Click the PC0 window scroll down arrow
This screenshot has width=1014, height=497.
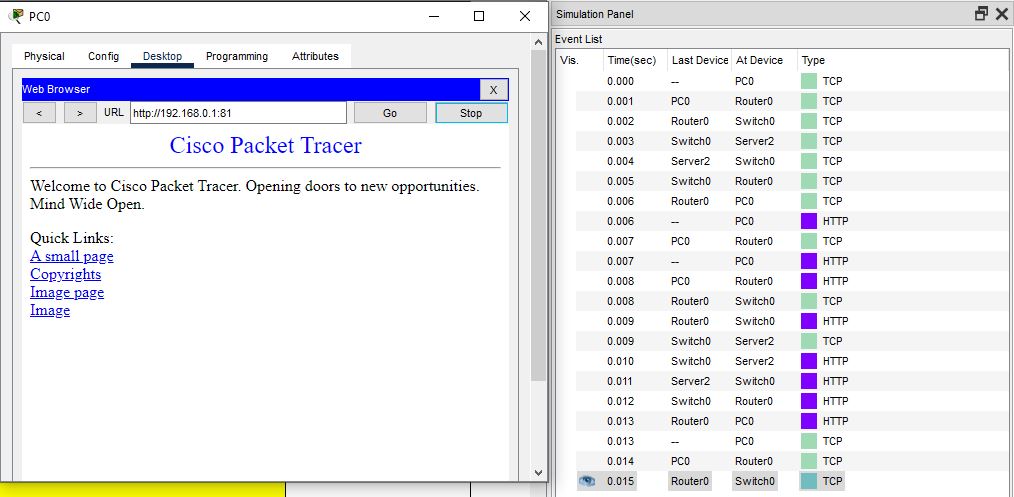539,473
